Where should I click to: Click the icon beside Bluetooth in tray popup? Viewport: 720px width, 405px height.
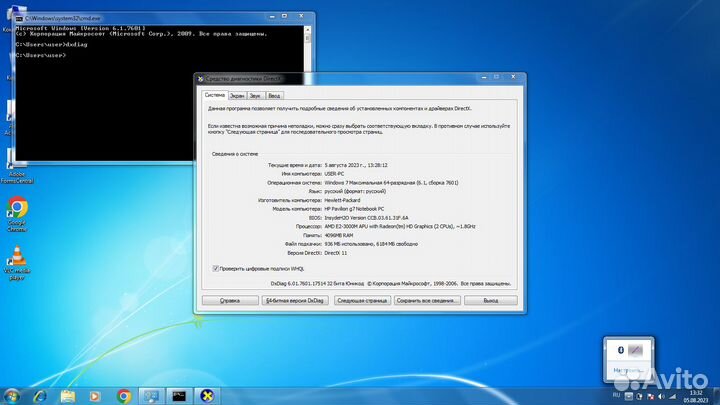(x=636, y=350)
